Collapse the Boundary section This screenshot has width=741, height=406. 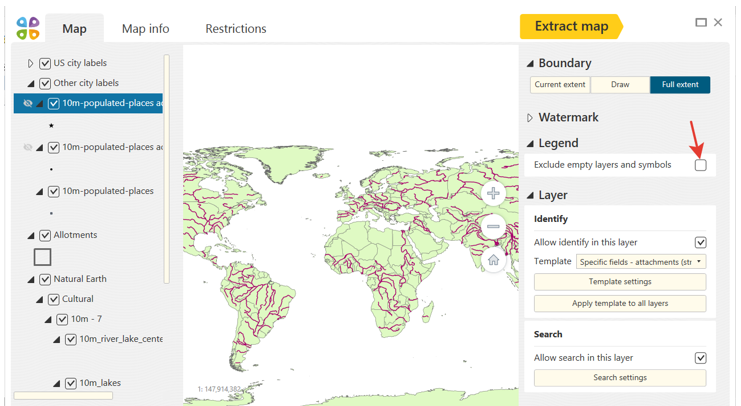click(530, 63)
